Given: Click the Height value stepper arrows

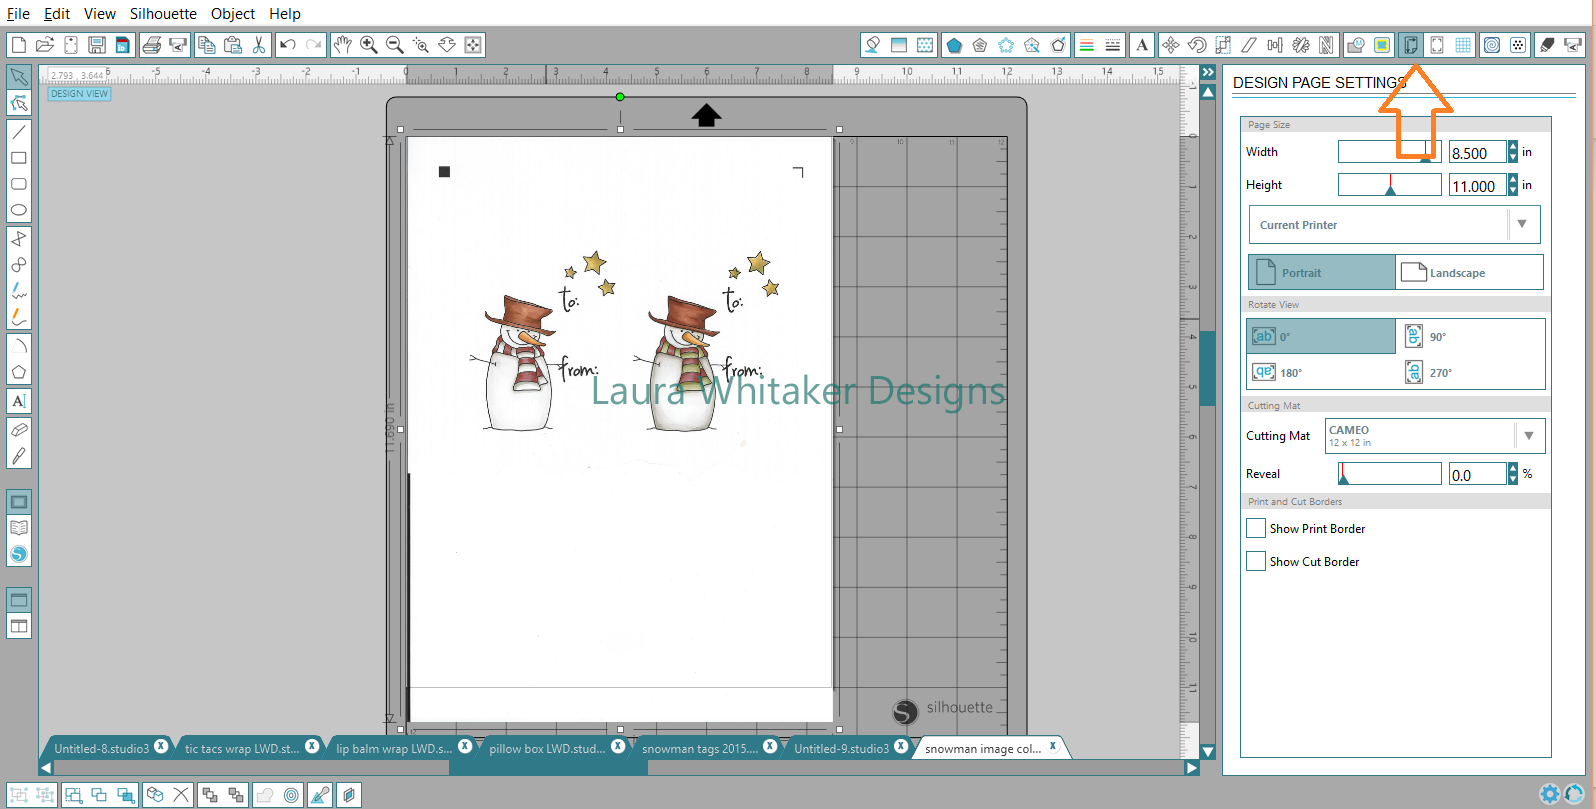Looking at the screenshot, I should [x=1512, y=185].
